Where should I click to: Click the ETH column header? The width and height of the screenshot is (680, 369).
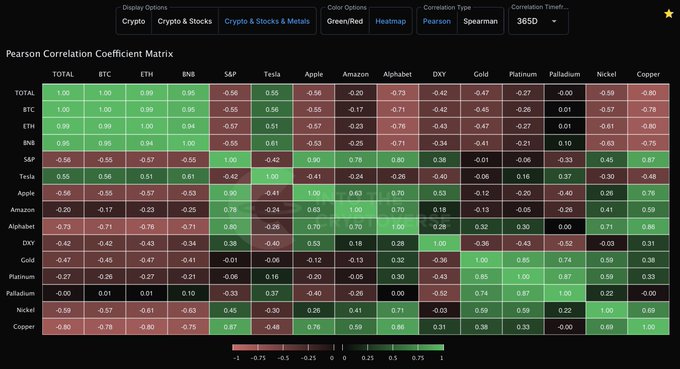(x=147, y=74)
